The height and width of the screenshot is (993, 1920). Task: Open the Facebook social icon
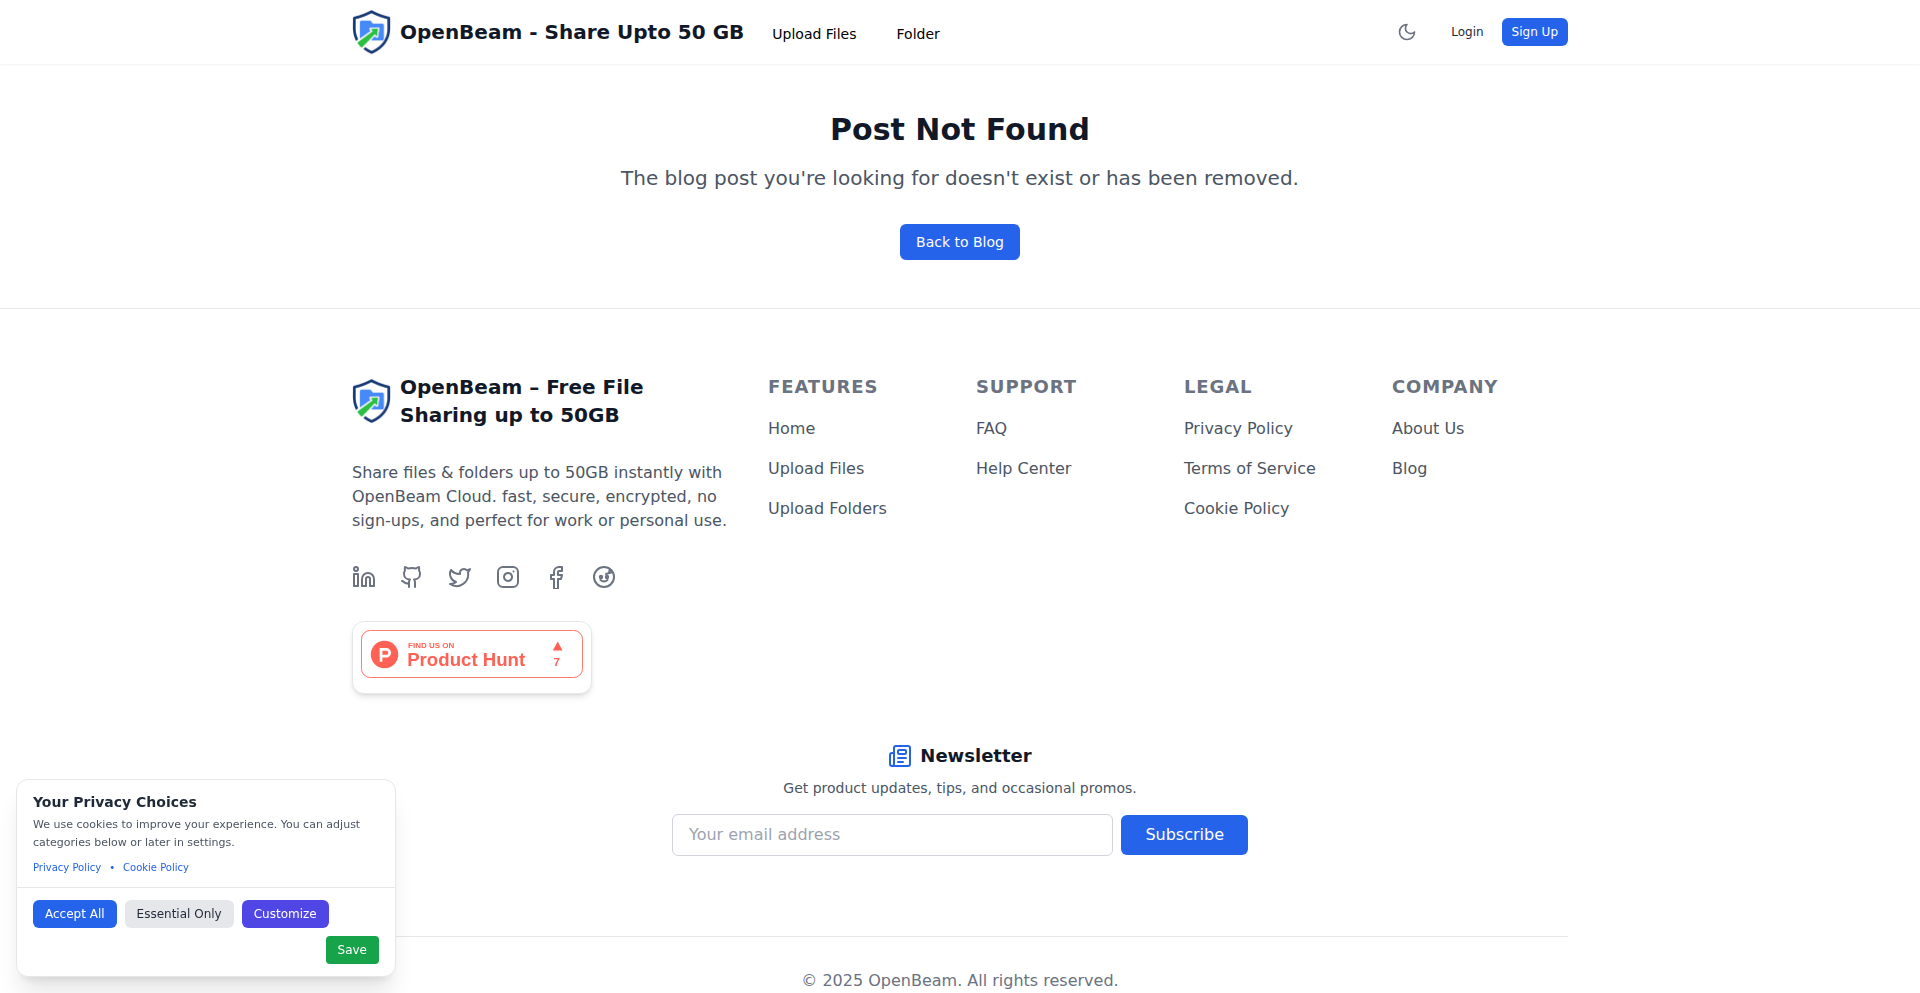pyautogui.click(x=556, y=577)
